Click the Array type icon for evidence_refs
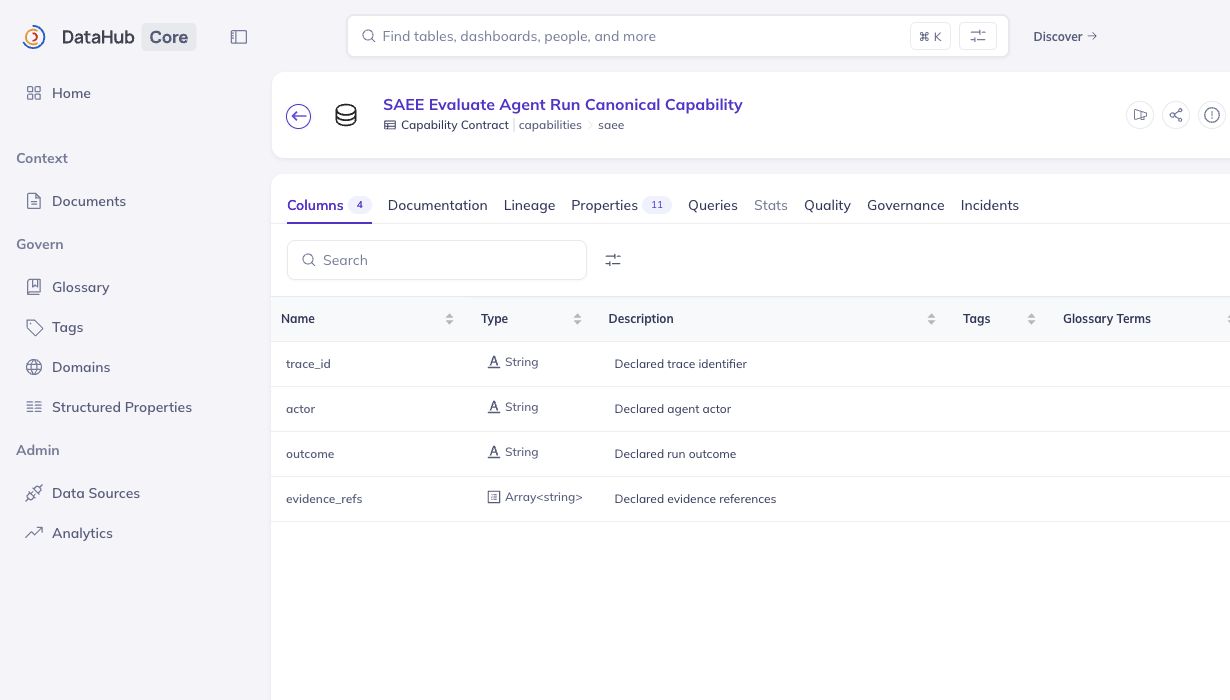The width and height of the screenshot is (1230, 700). pos(493,497)
